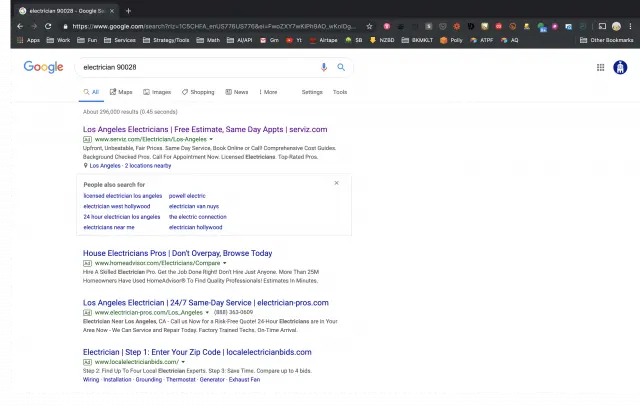This screenshot has width=640, height=406.
Task: Open the Polly bookmark
Action: (x=451, y=40)
